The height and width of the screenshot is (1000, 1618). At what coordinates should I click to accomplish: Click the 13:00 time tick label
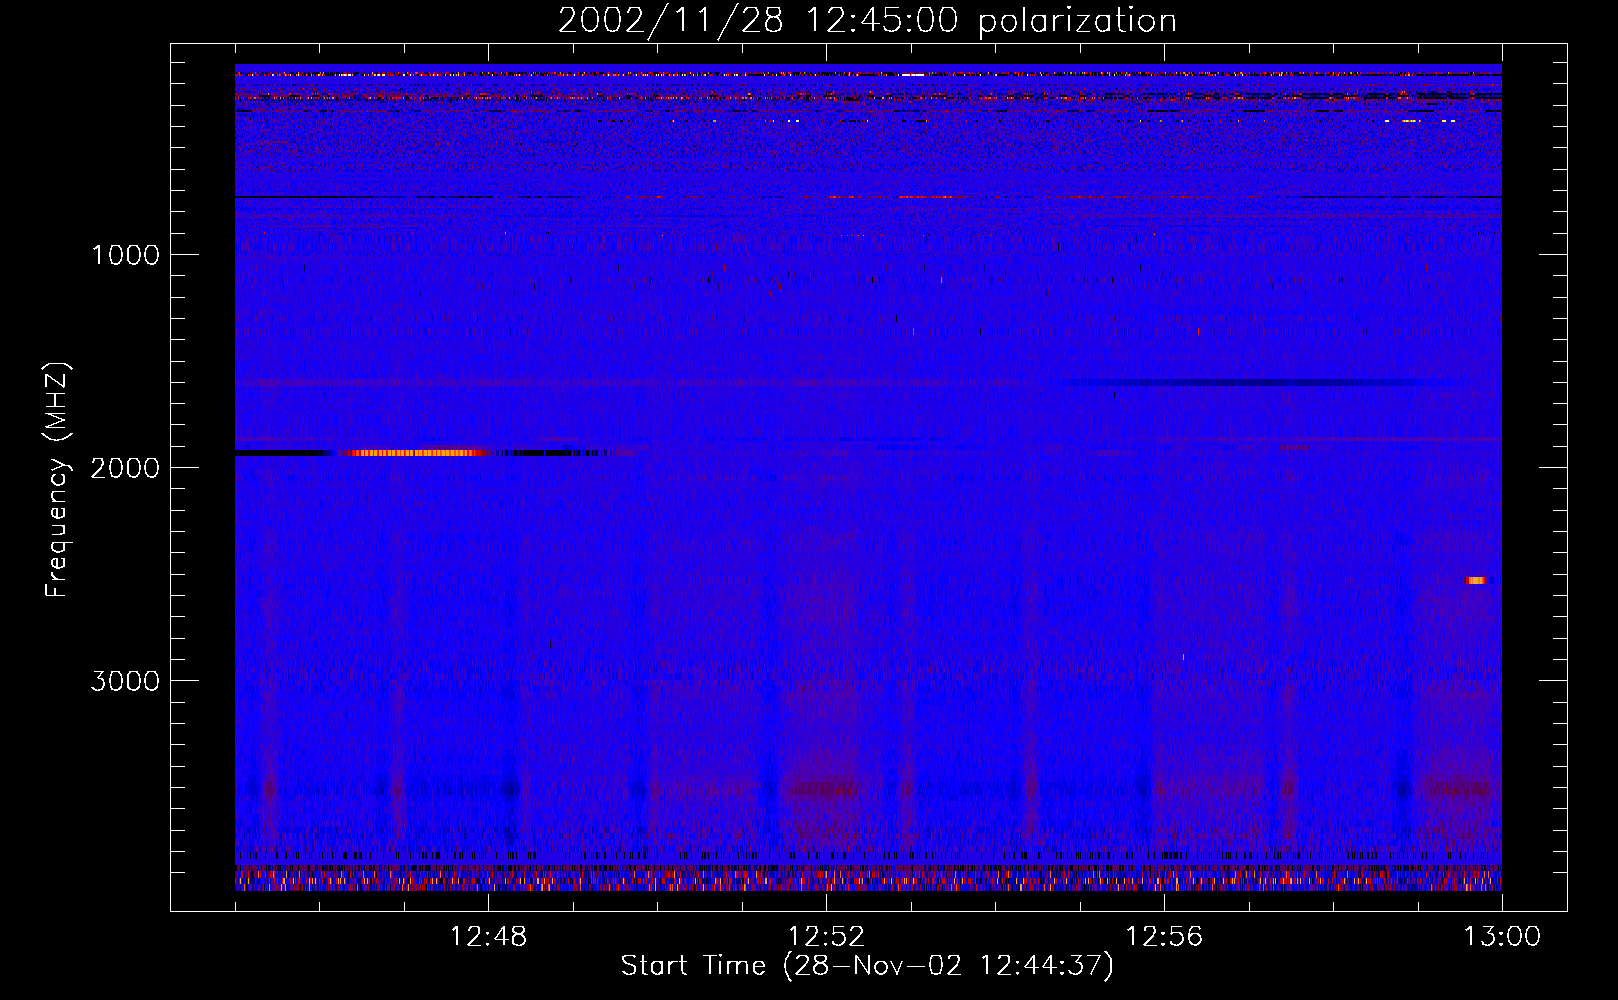click(x=1502, y=937)
